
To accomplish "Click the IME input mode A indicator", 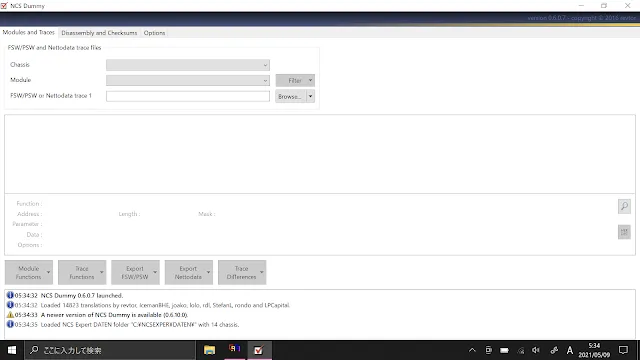I will click(x=570, y=350).
